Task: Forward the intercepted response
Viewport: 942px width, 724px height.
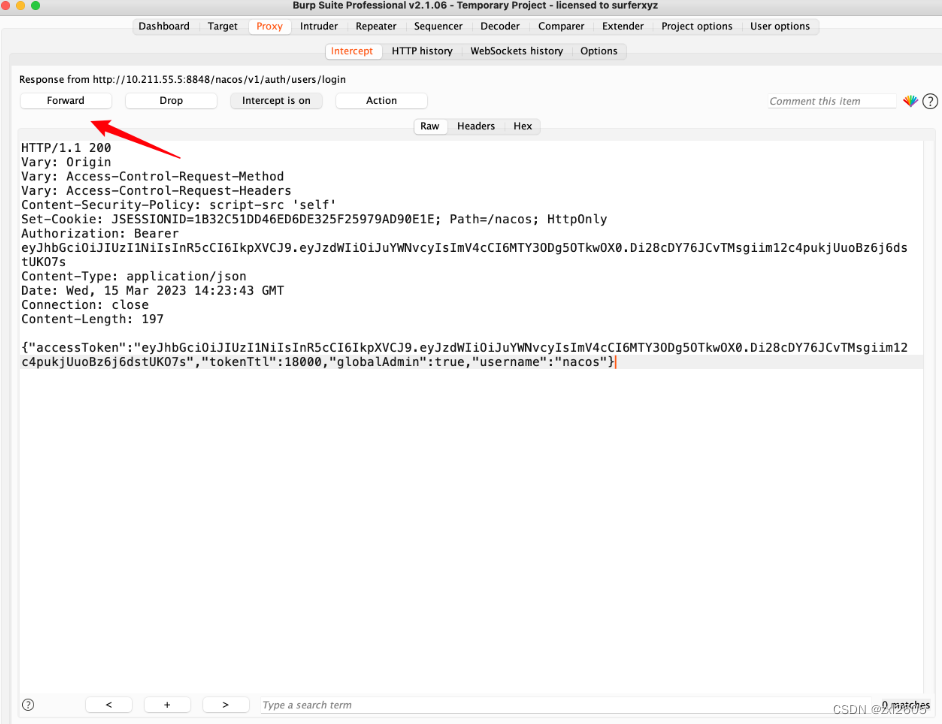Action: (x=65, y=100)
